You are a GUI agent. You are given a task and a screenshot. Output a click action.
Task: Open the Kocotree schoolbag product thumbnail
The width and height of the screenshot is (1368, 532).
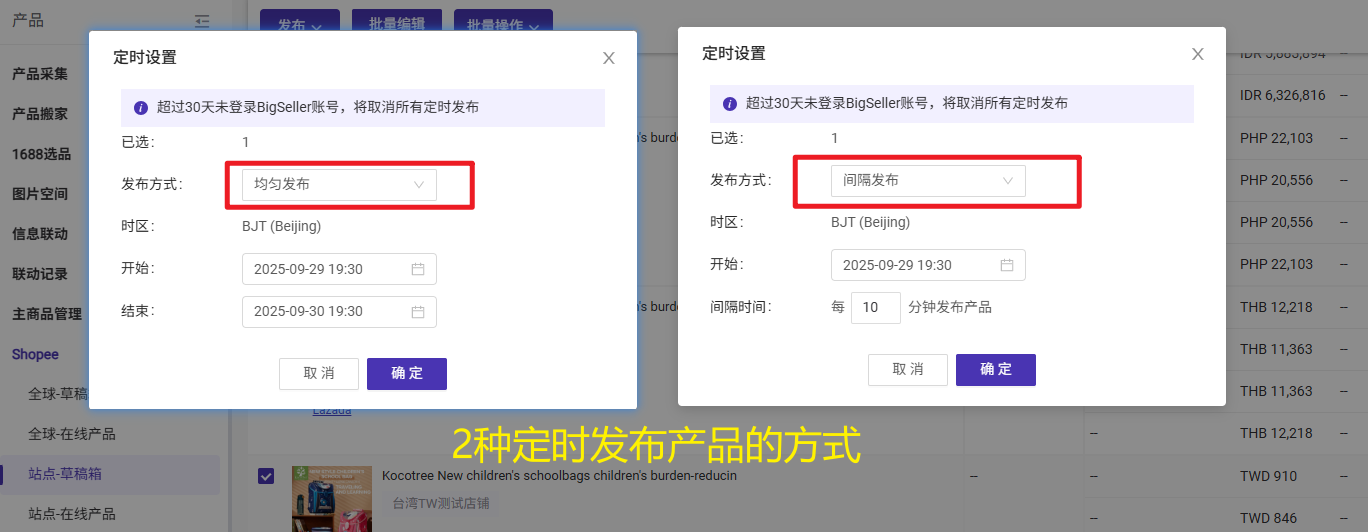327,498
